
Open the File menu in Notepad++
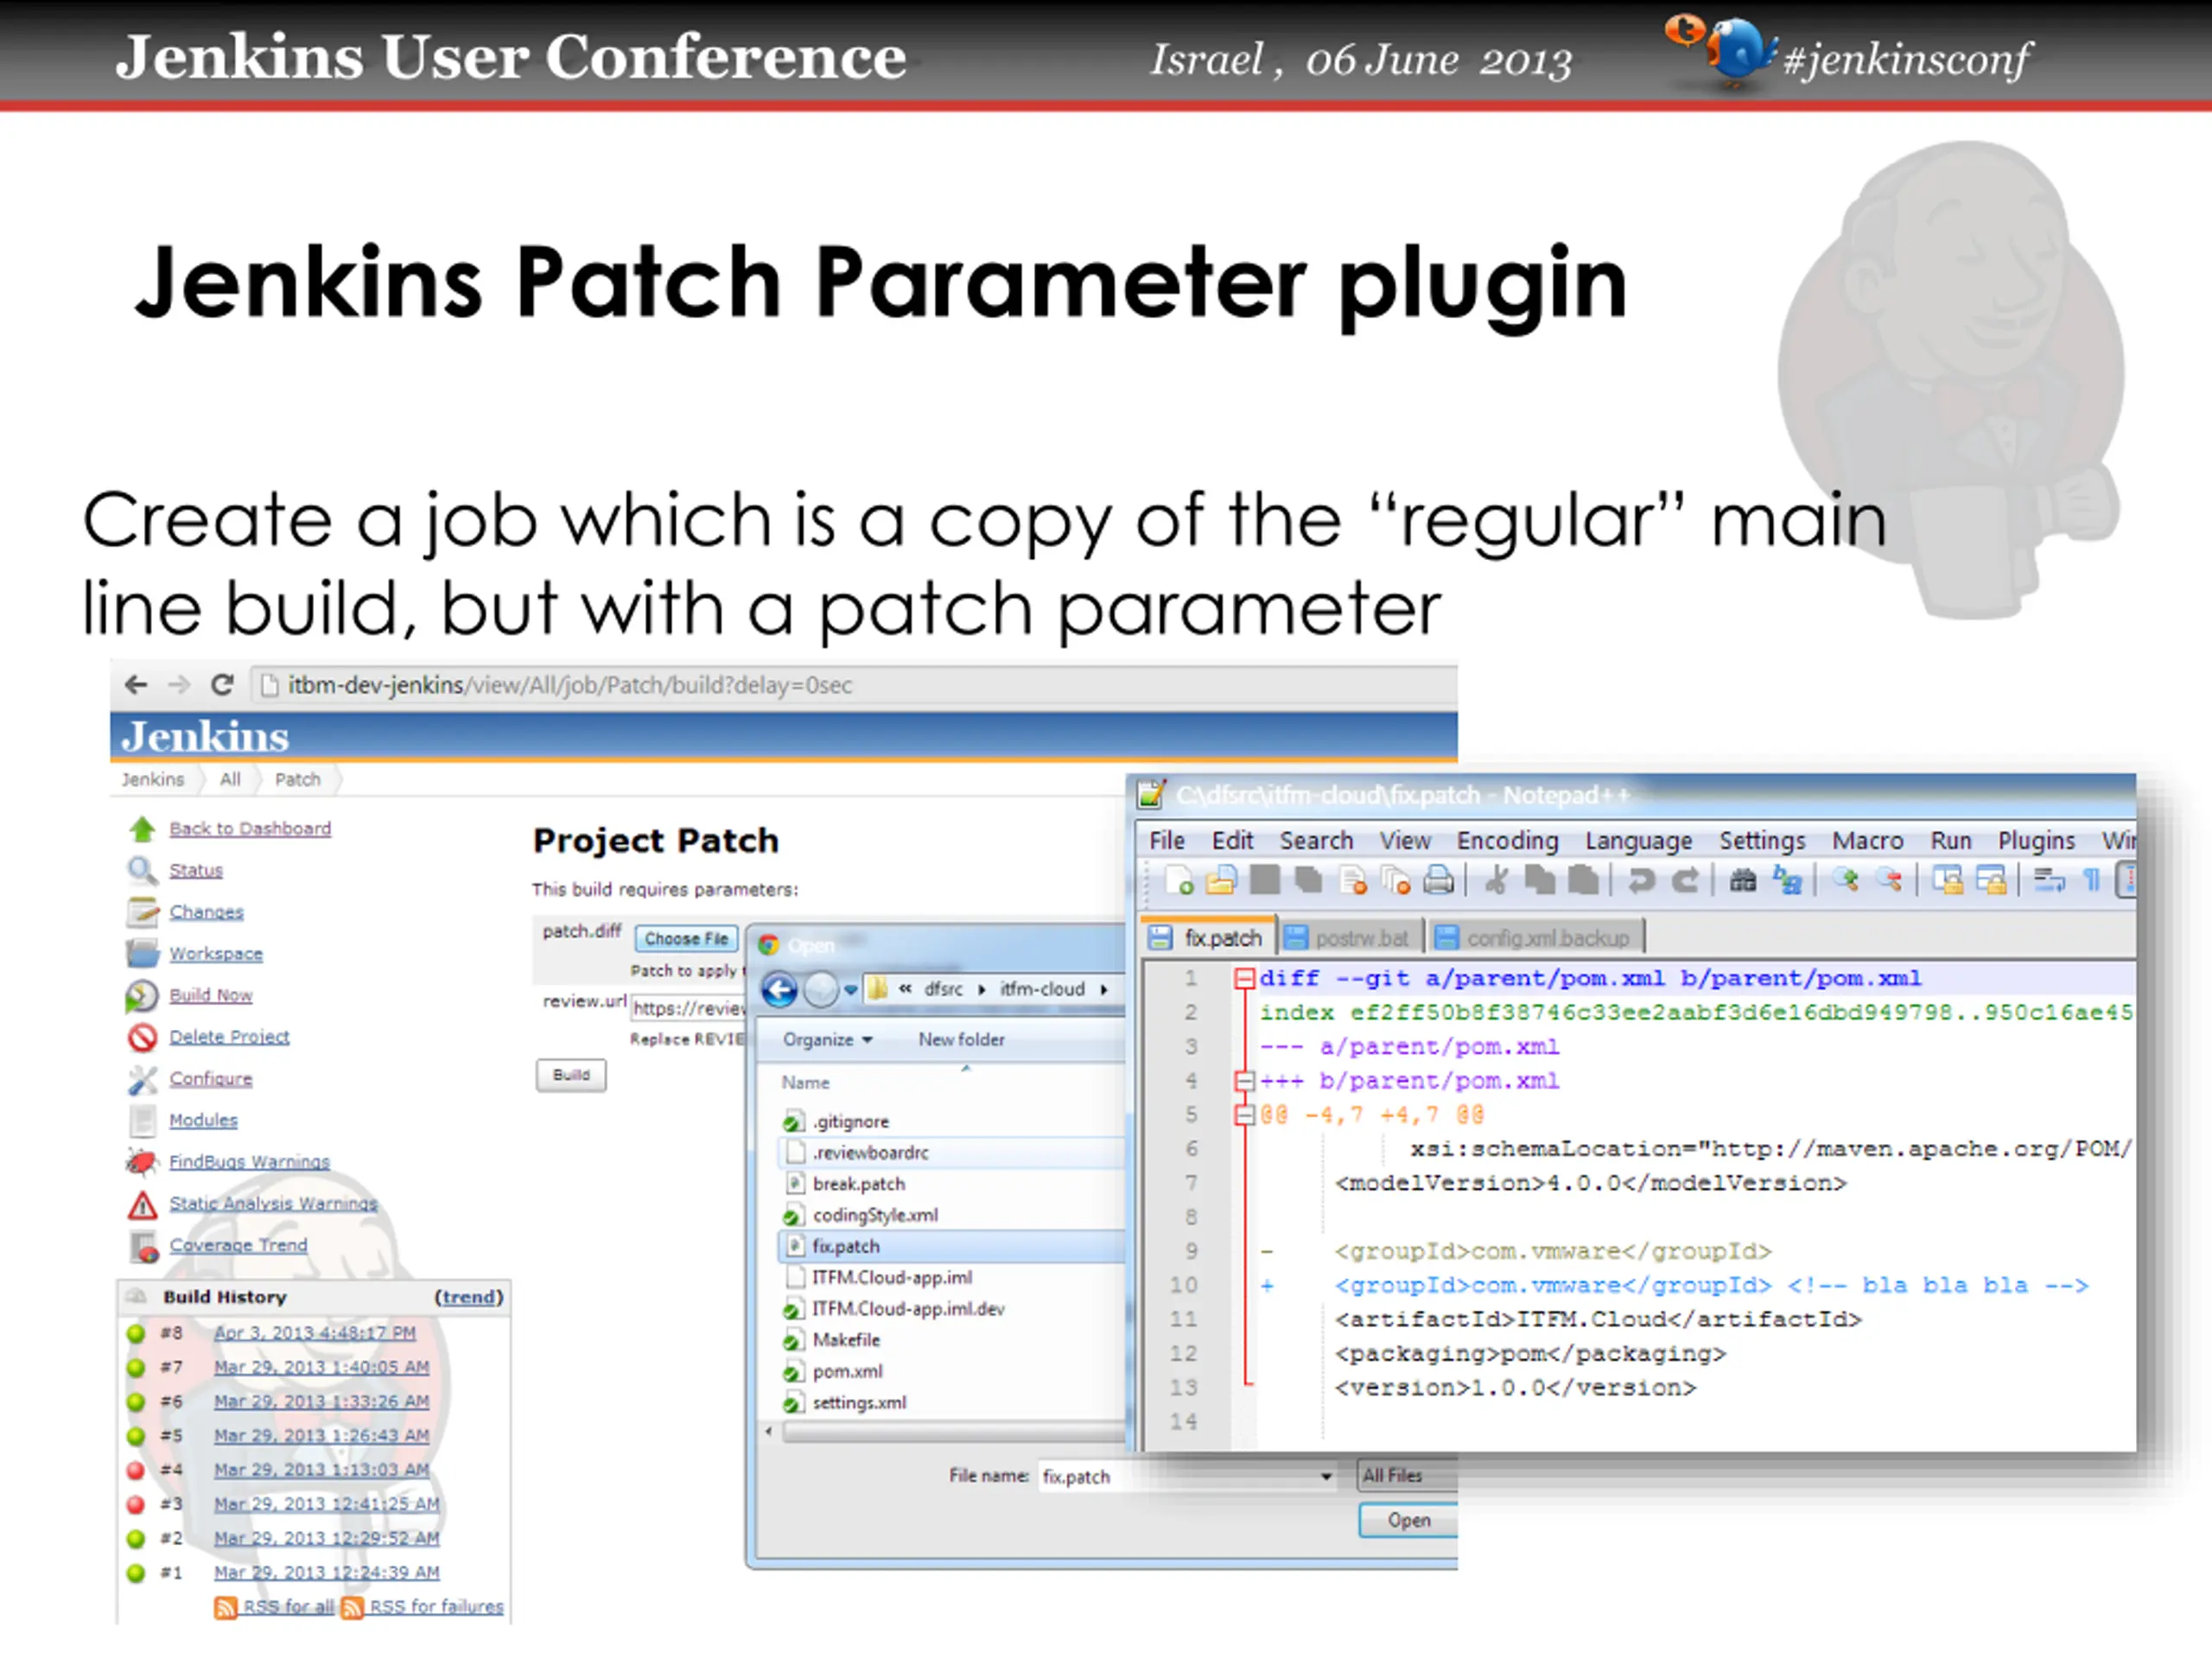click(1167, 841)
